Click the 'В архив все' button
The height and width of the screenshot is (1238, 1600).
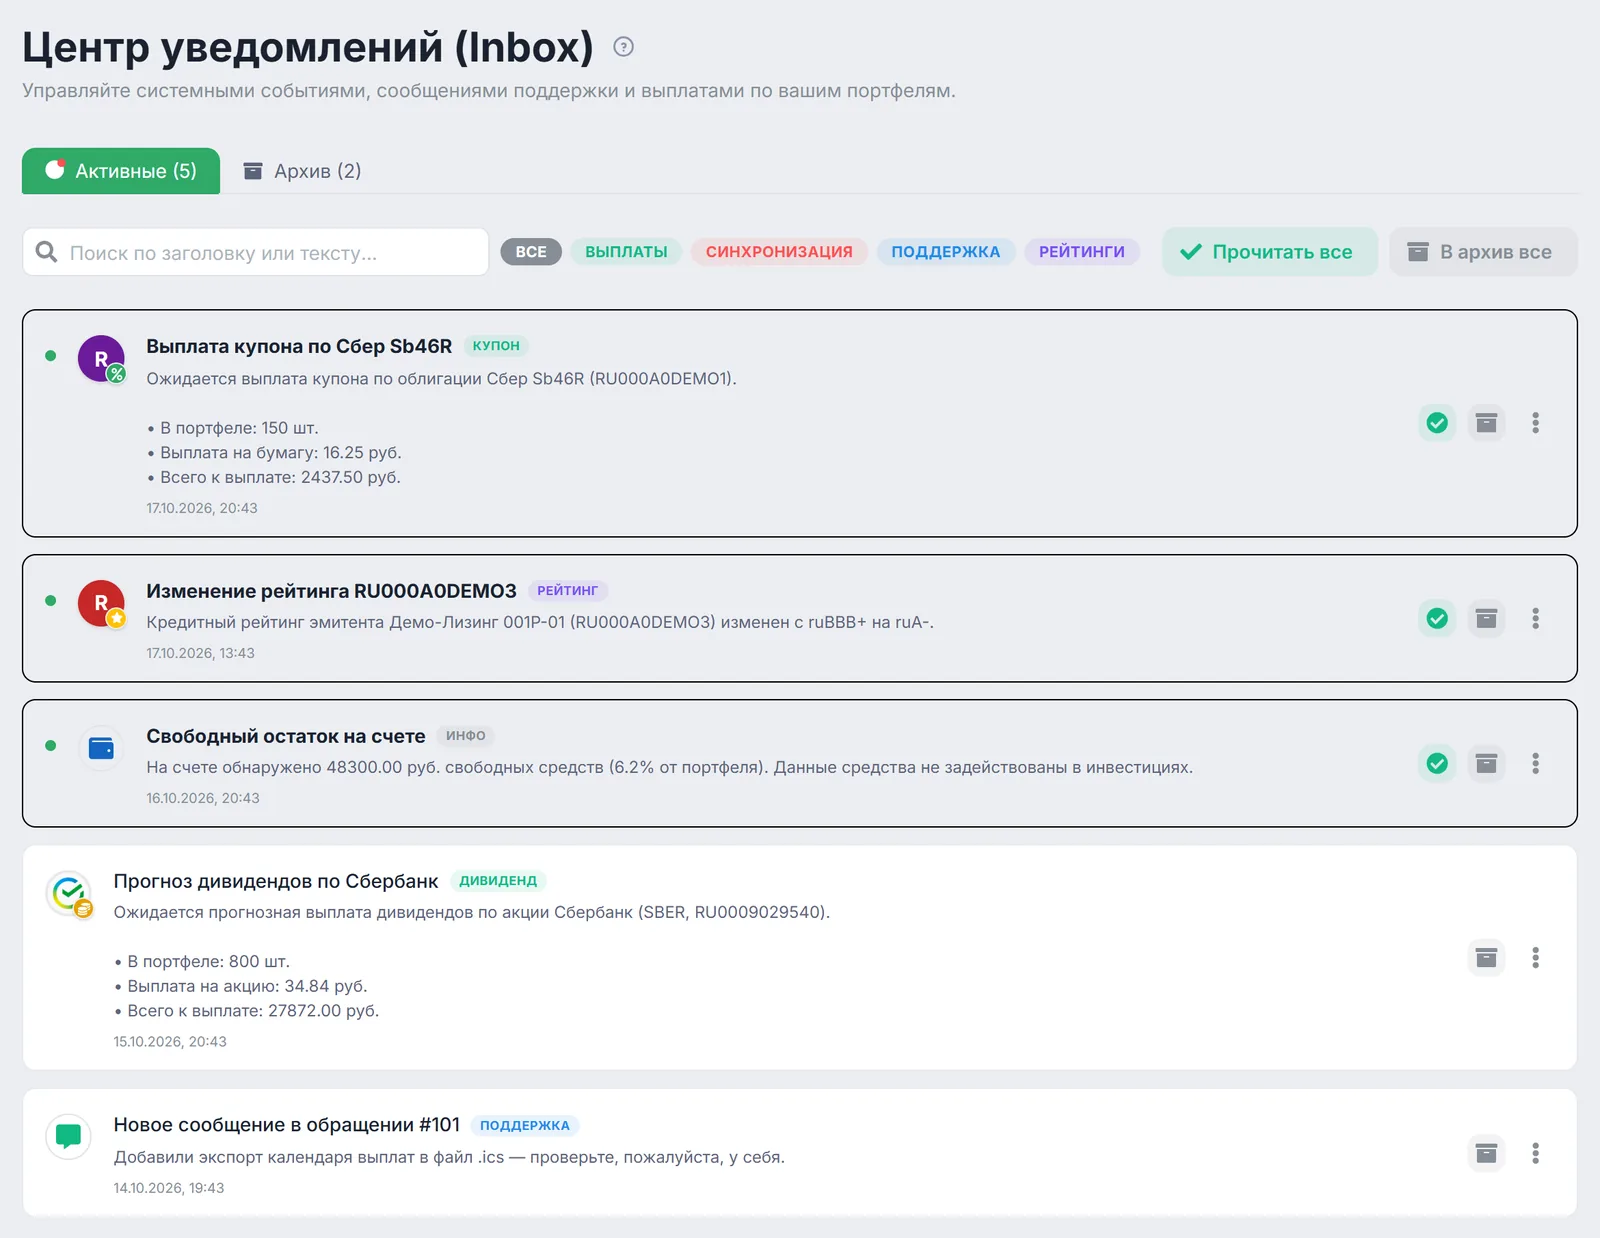tap(1483, 252)
